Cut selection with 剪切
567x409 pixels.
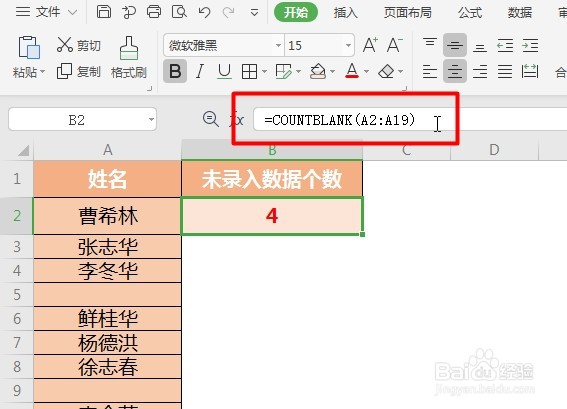pos(78,45)
